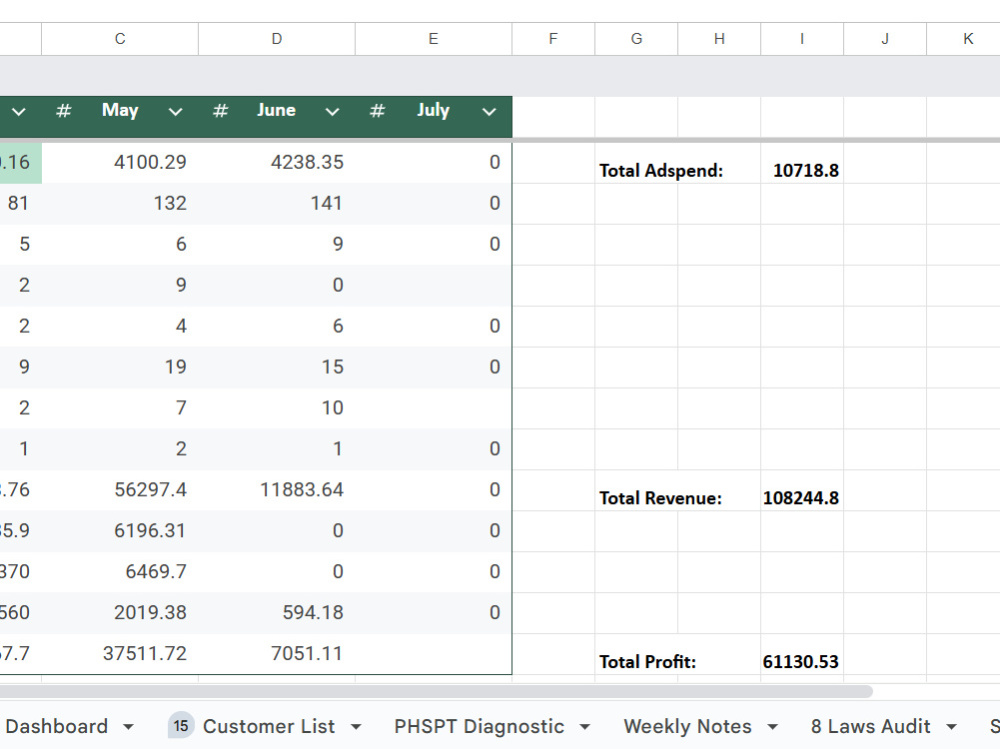This screenshot has width=1000, height=749.
Task: Select the cell containing 4238.35
Action: (277, 163)
